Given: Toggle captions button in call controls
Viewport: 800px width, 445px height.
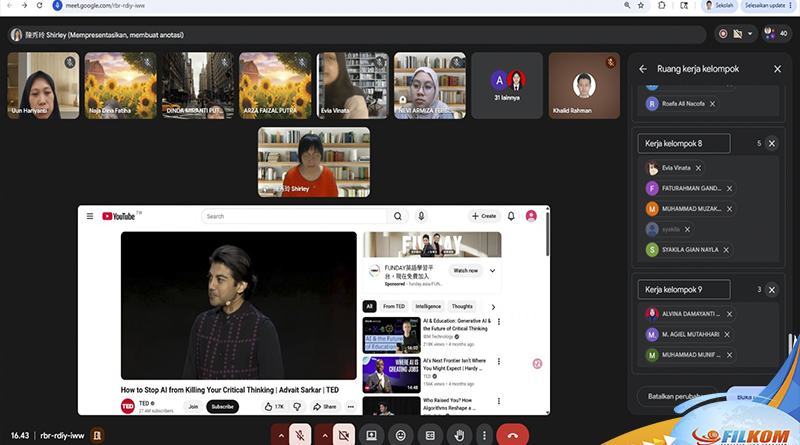Looking at the screenshot, I should 430,435.
